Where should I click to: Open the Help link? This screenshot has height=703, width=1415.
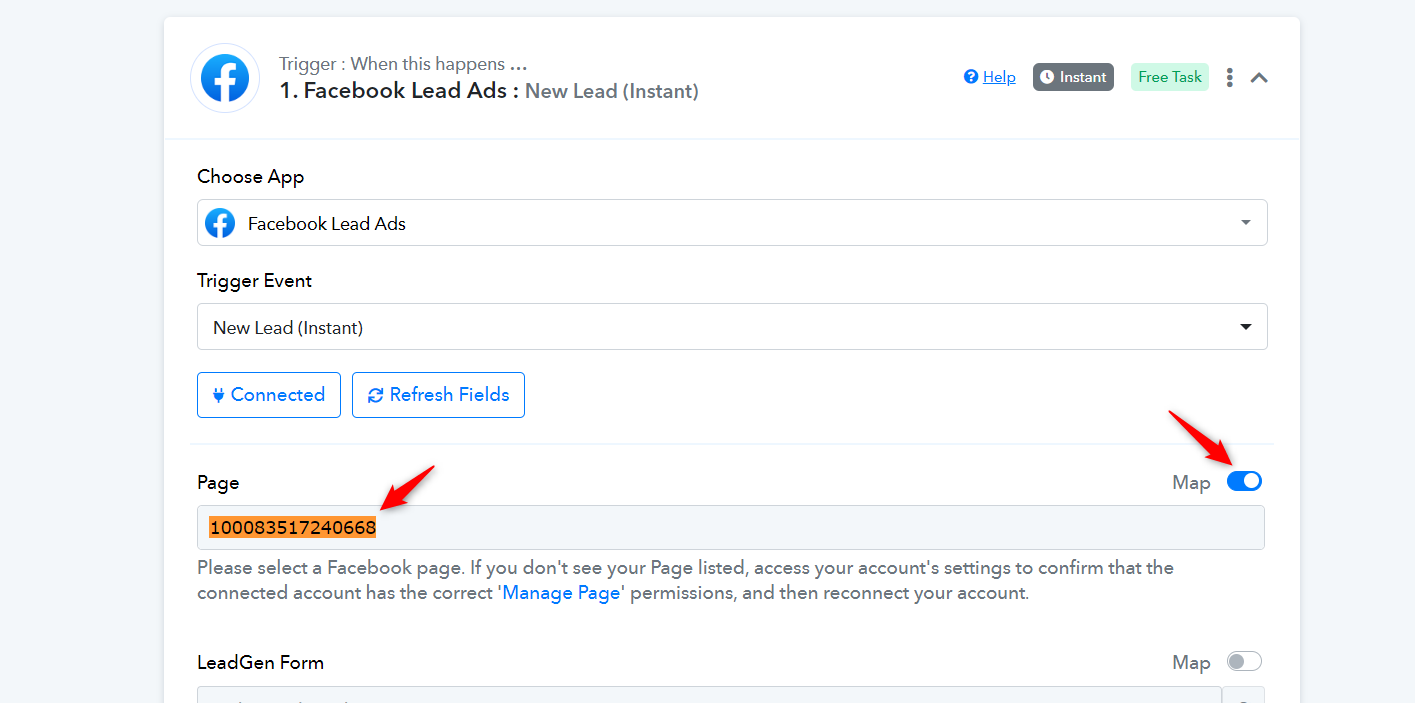coord(999,77)
